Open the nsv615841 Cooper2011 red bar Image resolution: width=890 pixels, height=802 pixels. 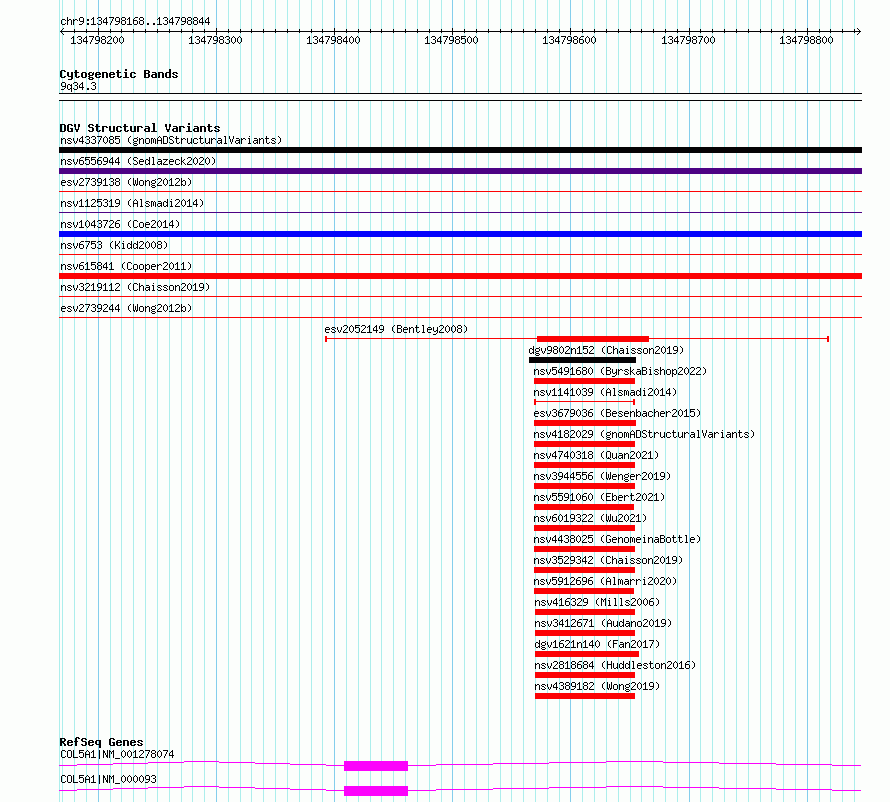pos(460,276)
